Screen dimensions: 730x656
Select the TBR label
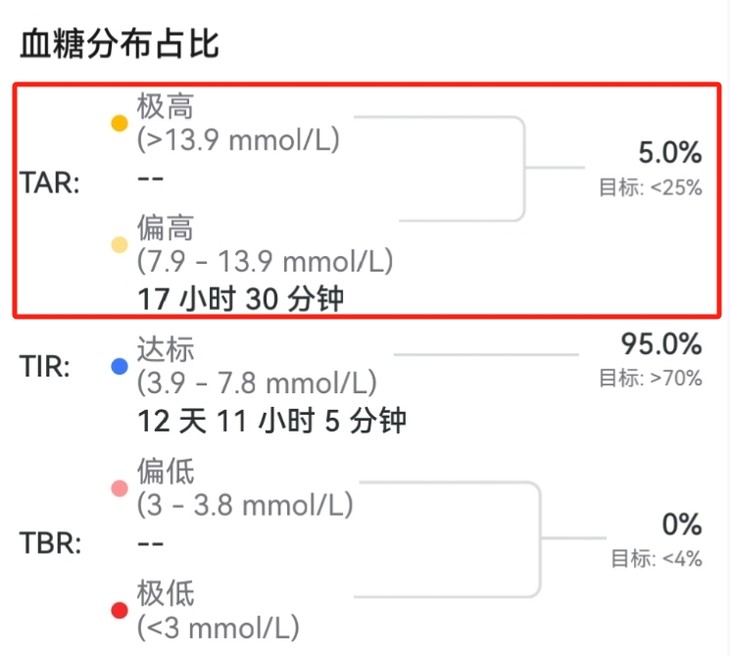pos(49,546)
